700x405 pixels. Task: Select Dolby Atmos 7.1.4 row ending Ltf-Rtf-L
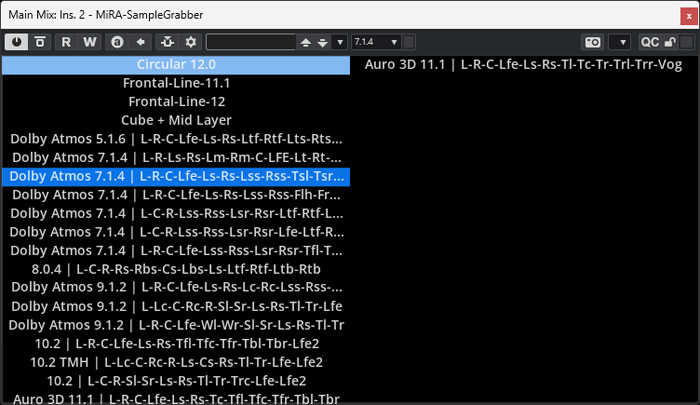[x=176, y=213]
